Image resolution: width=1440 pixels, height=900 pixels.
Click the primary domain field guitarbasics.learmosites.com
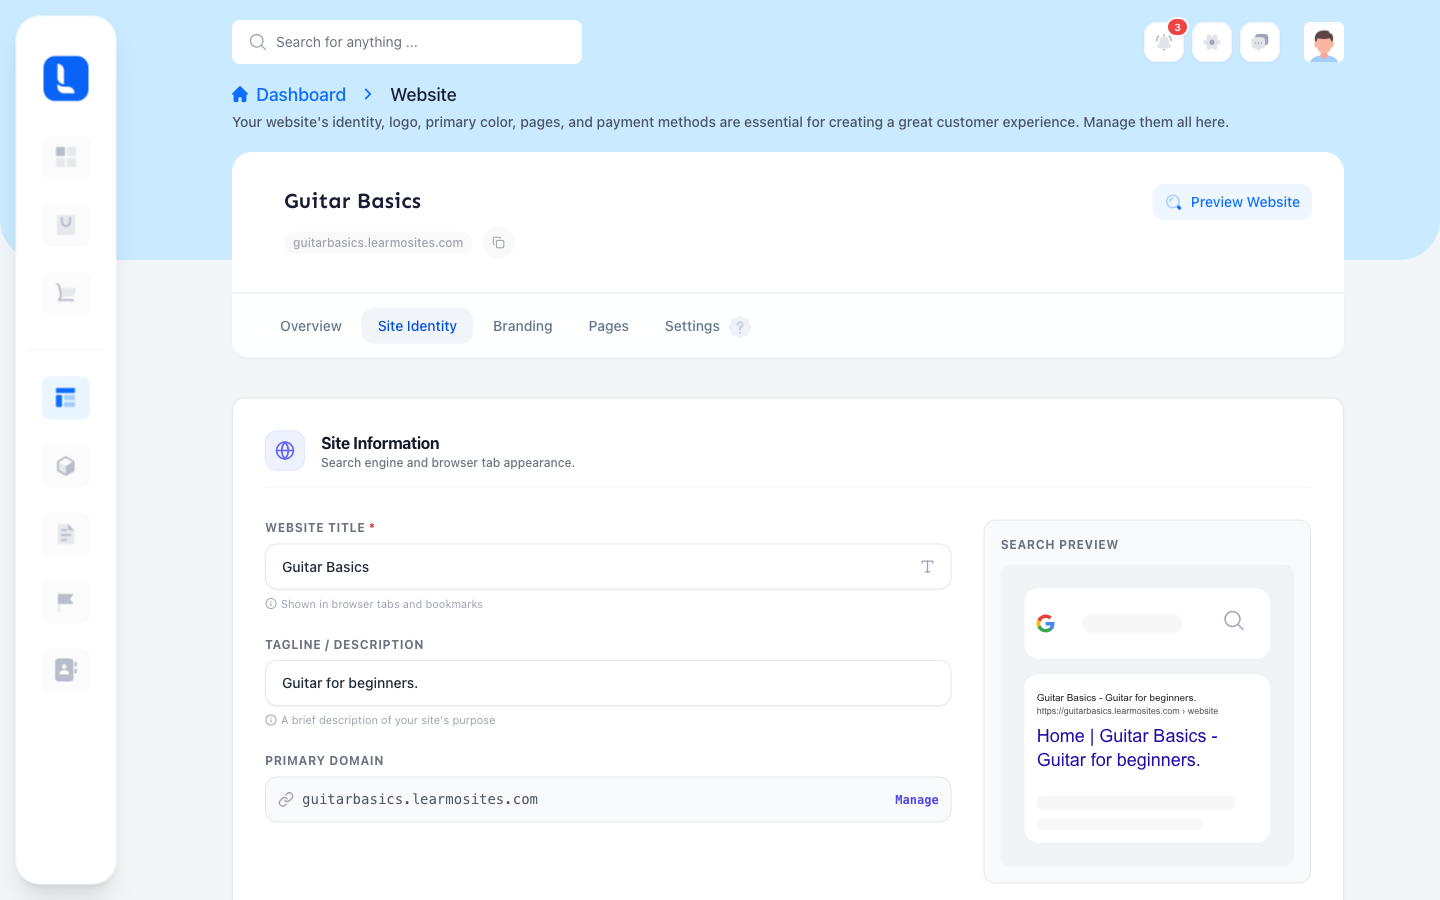point(608,800)
